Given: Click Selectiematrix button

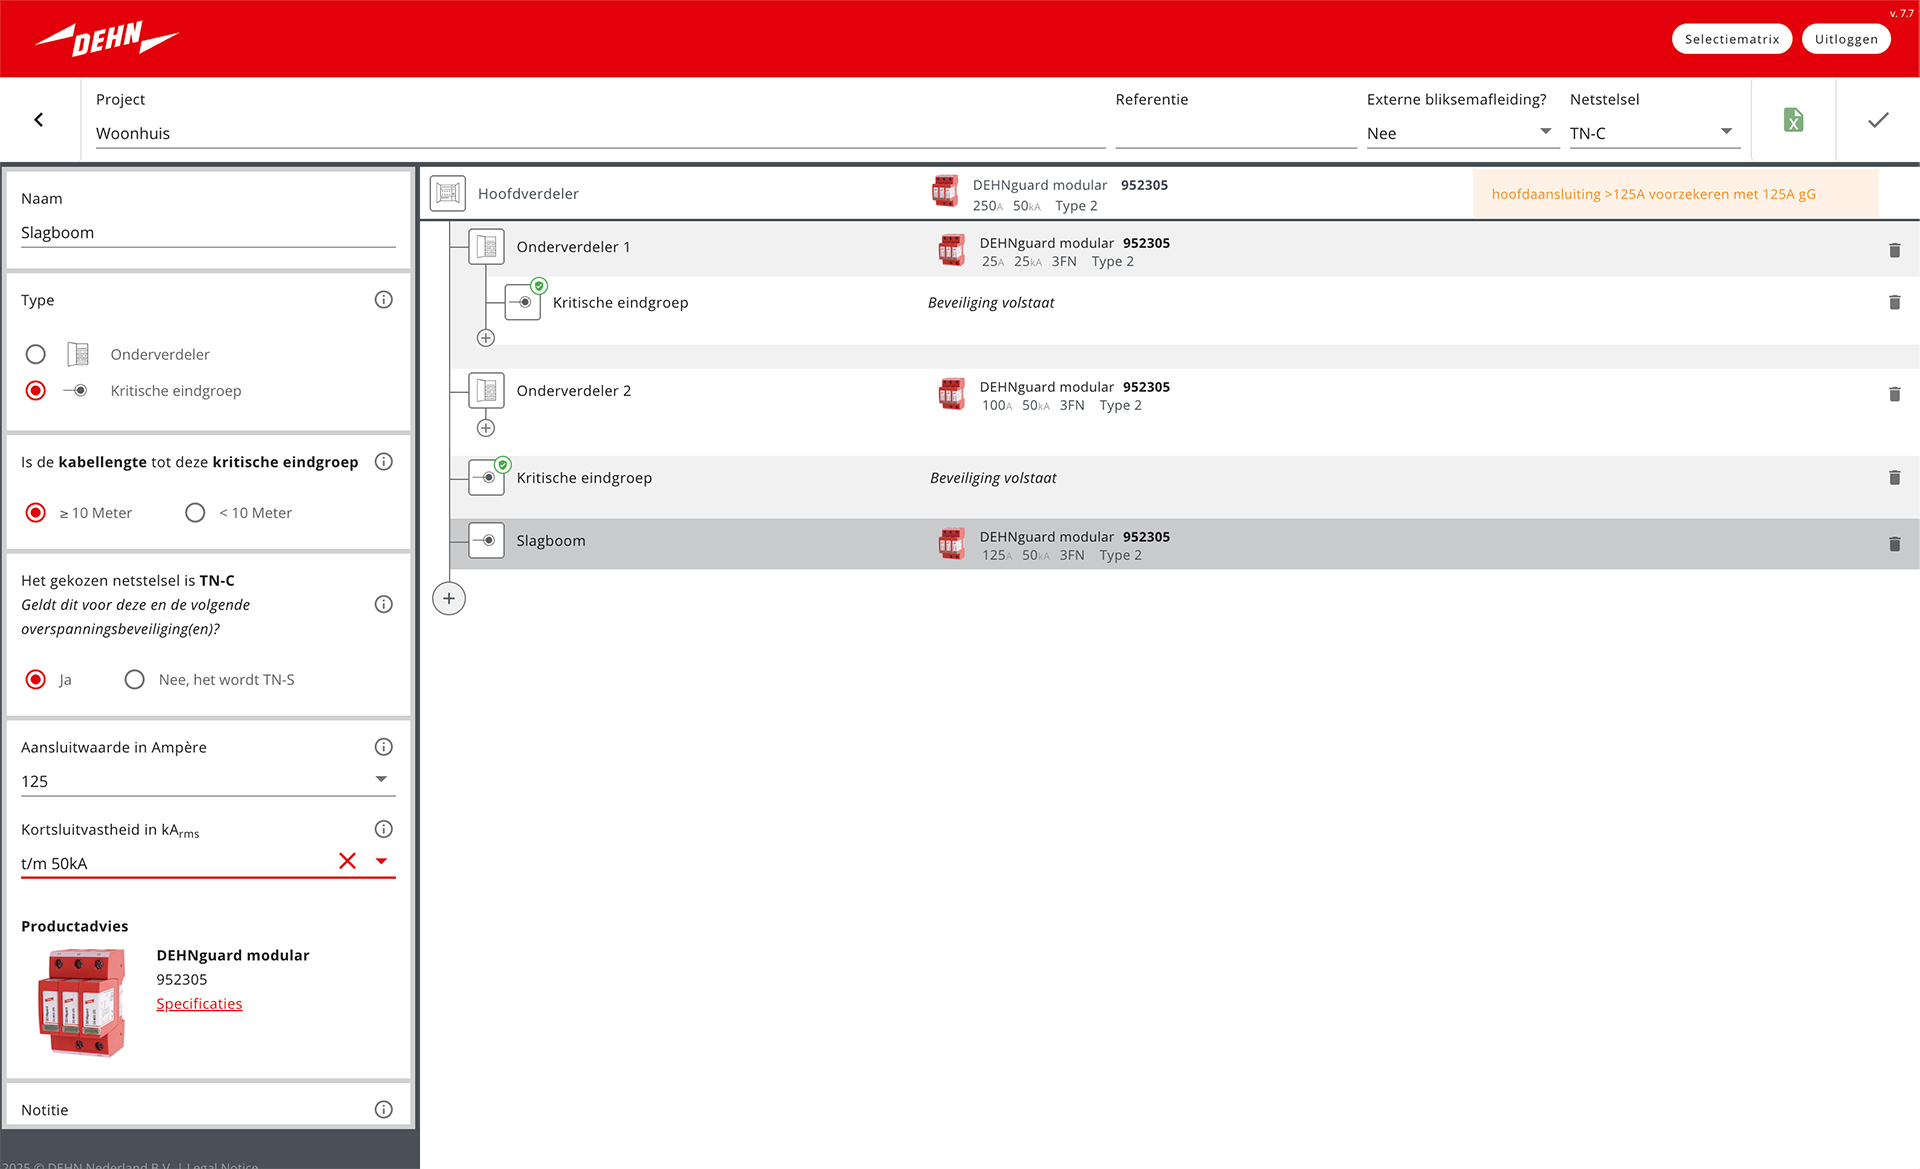Looking at the screenshot, I should 1732,39.
